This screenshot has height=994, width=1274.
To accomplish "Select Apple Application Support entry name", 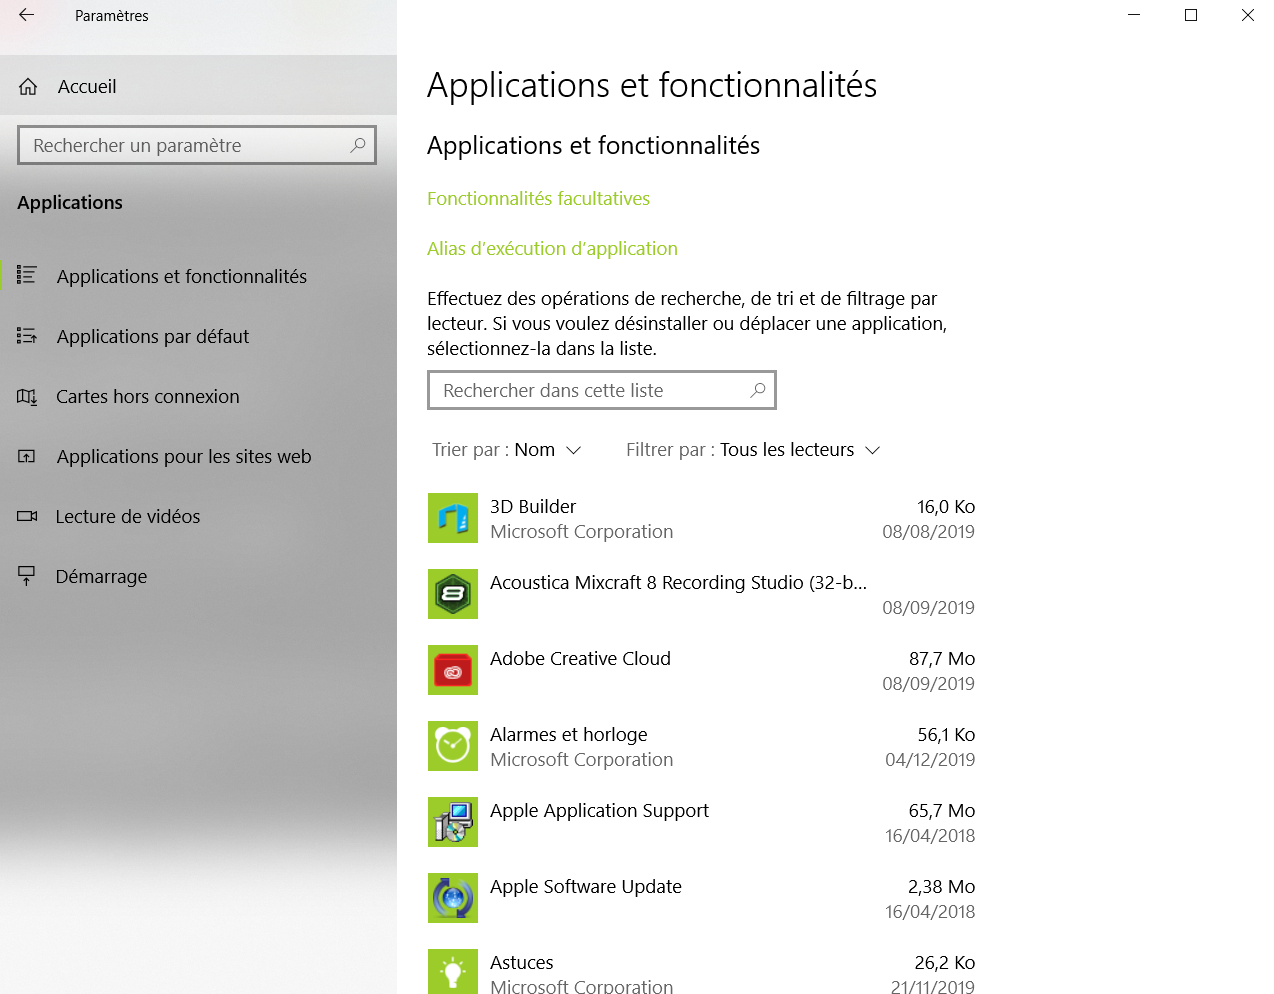I will coord(599,810).
